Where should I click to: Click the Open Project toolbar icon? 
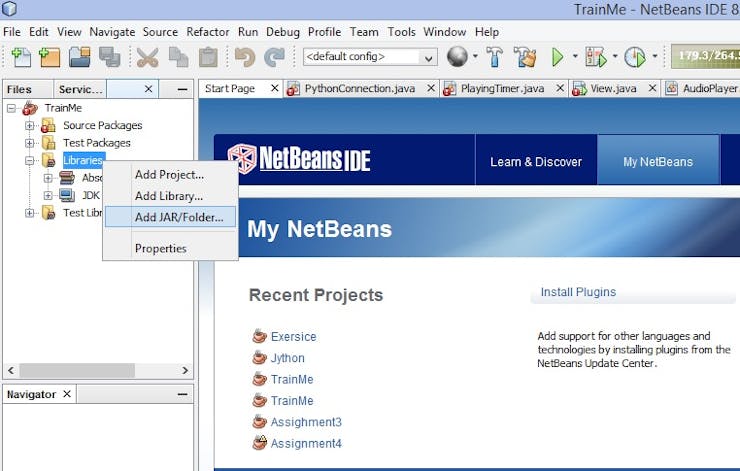pos(80,58)
